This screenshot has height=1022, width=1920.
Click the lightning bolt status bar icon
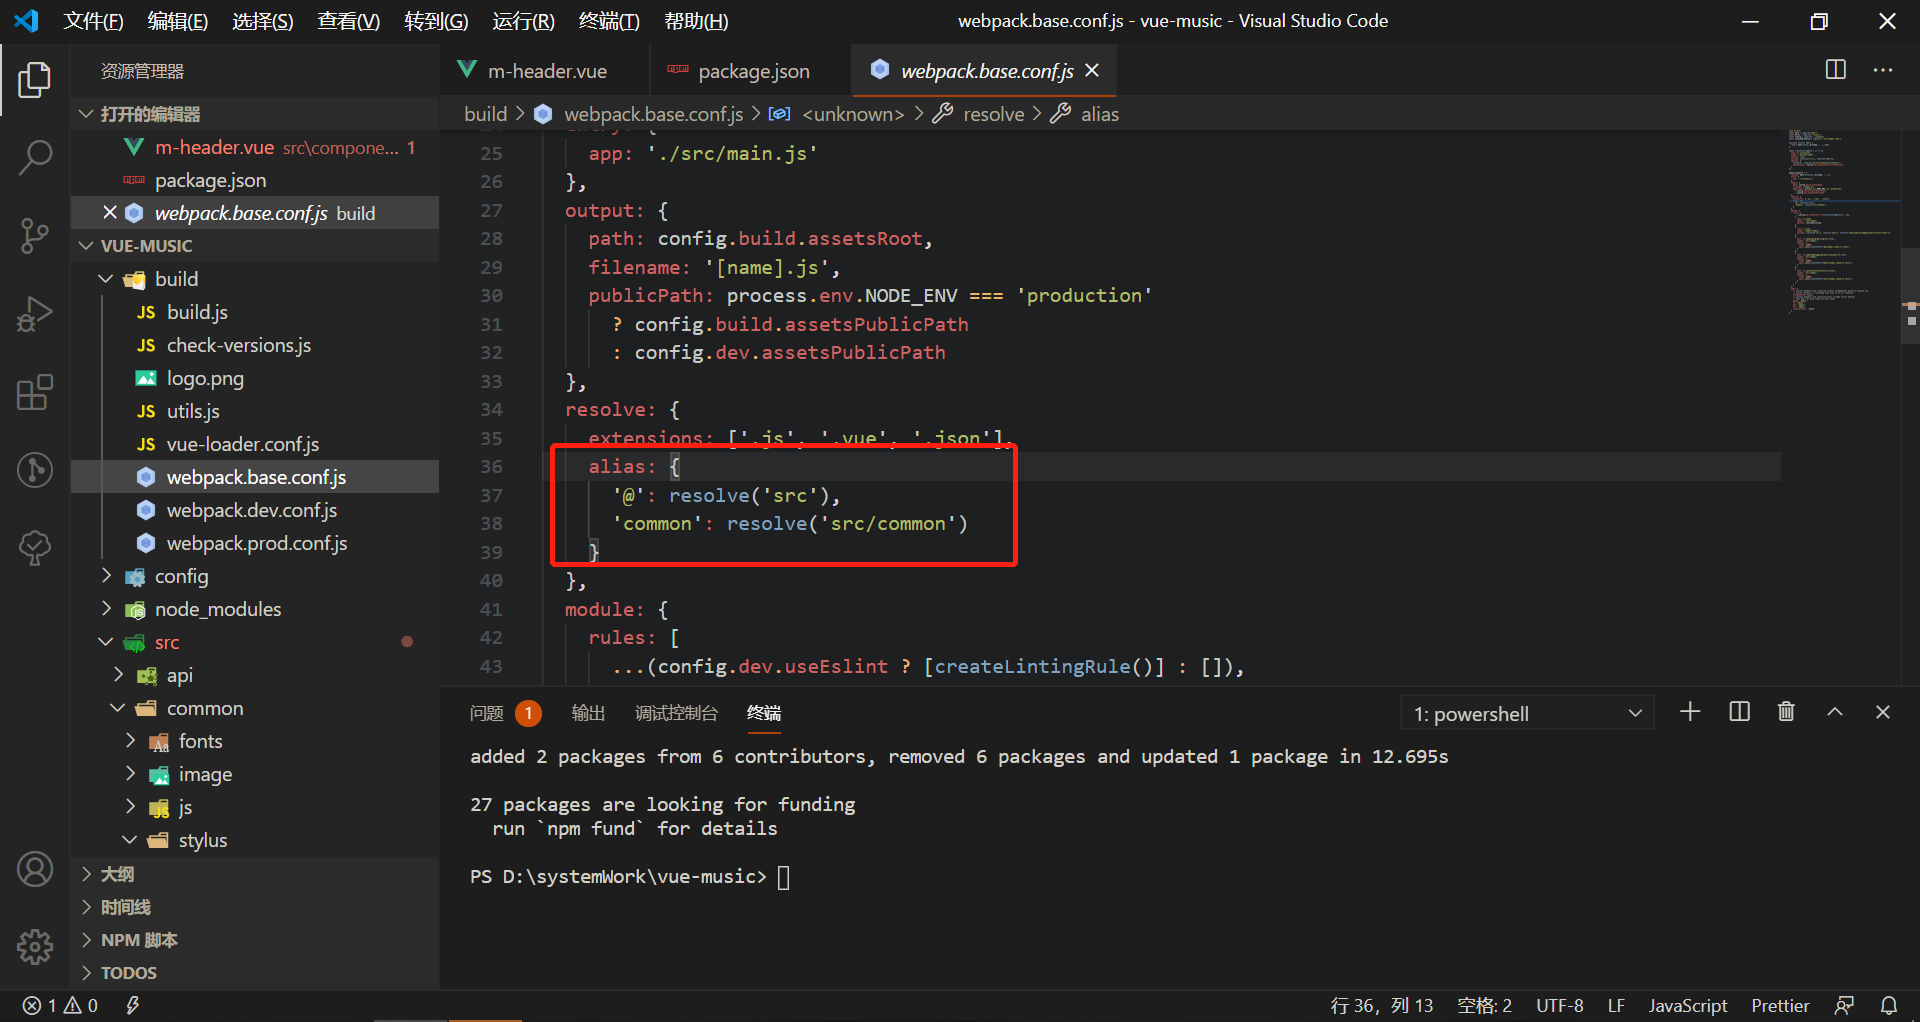pyautogui.click(x=132, y=1006)
